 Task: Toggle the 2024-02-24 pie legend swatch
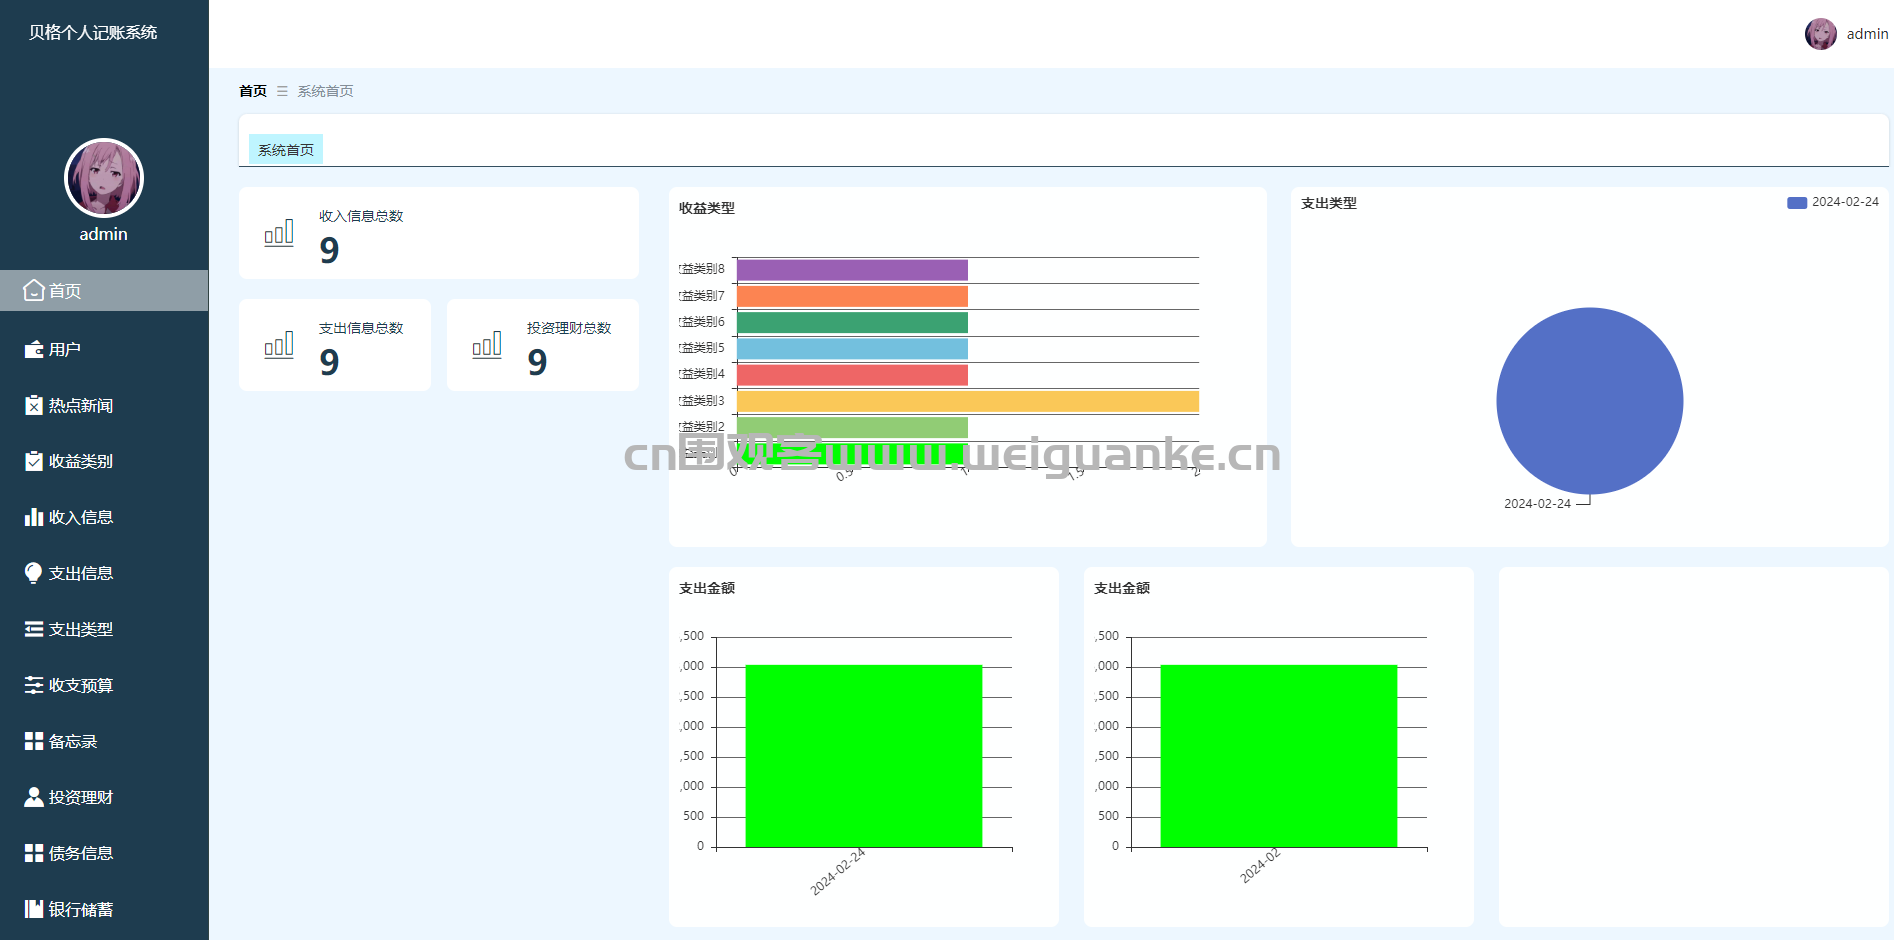(x=1796, y=203)
